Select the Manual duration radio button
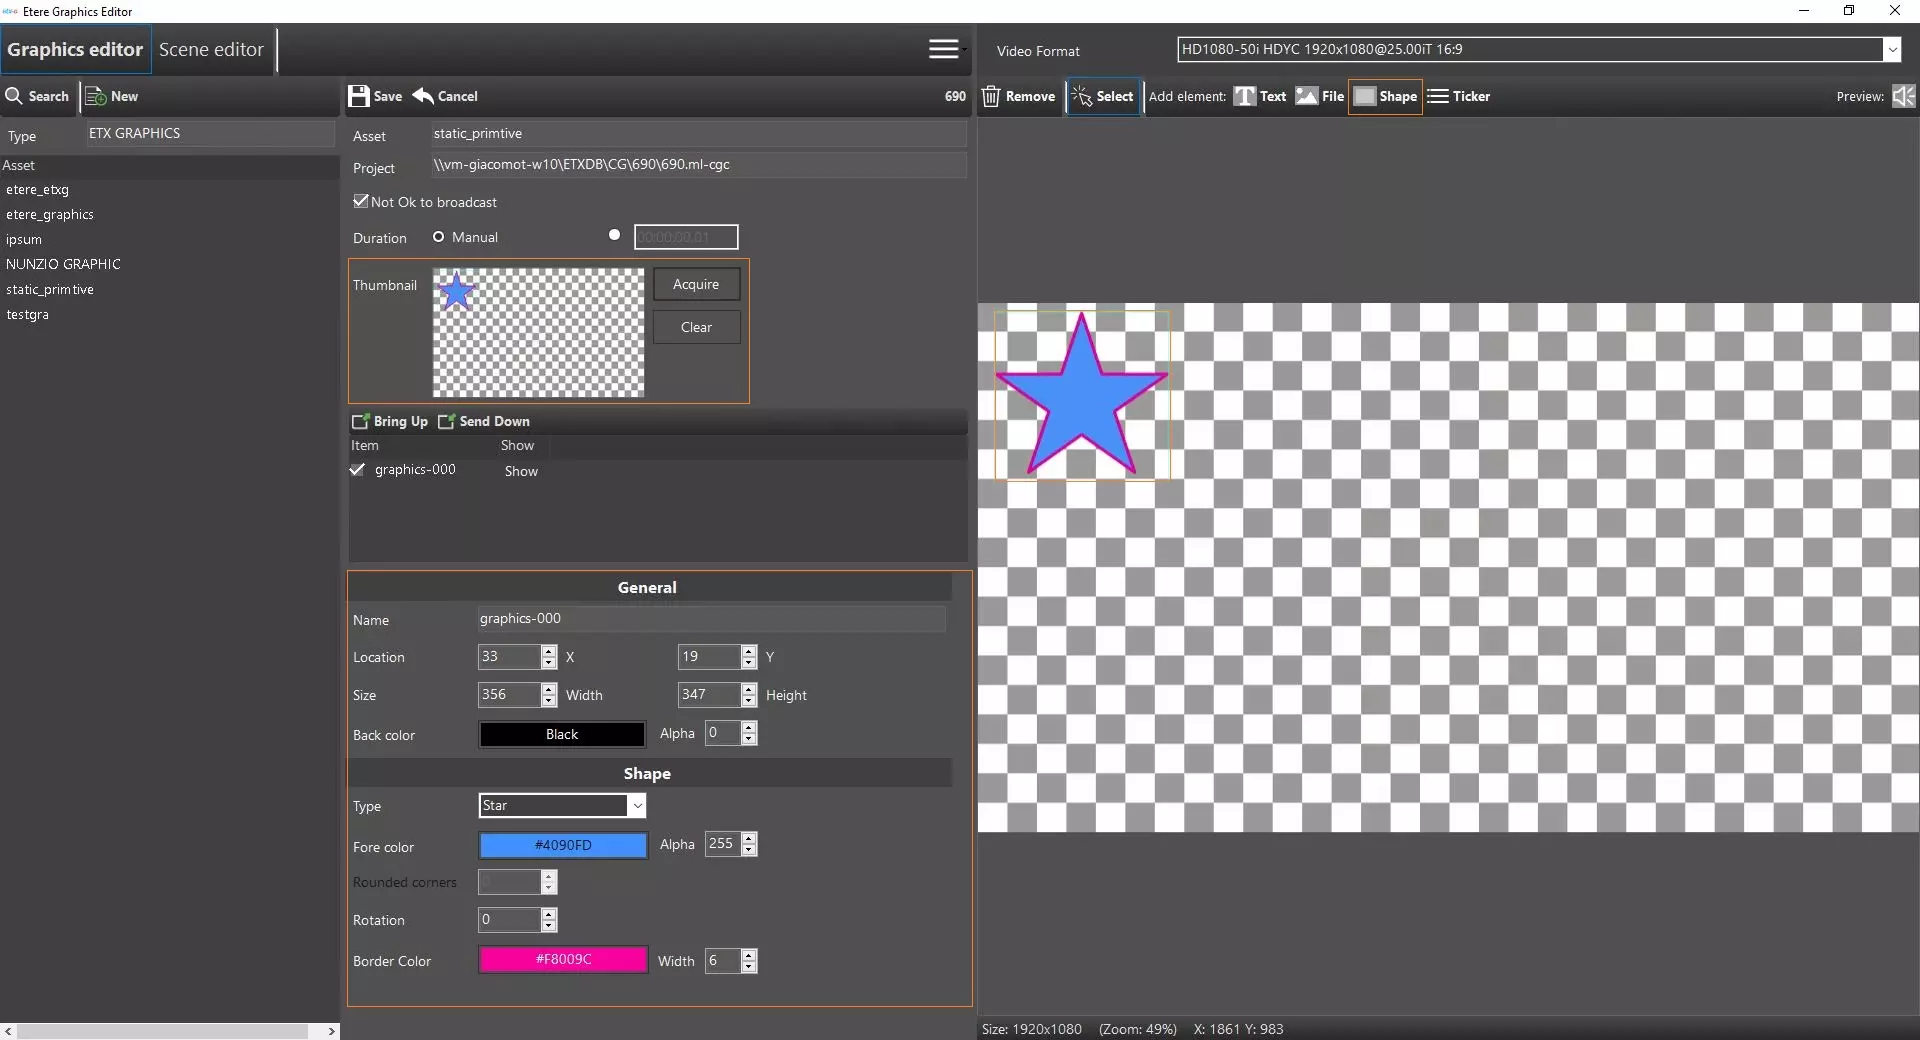 438,237
